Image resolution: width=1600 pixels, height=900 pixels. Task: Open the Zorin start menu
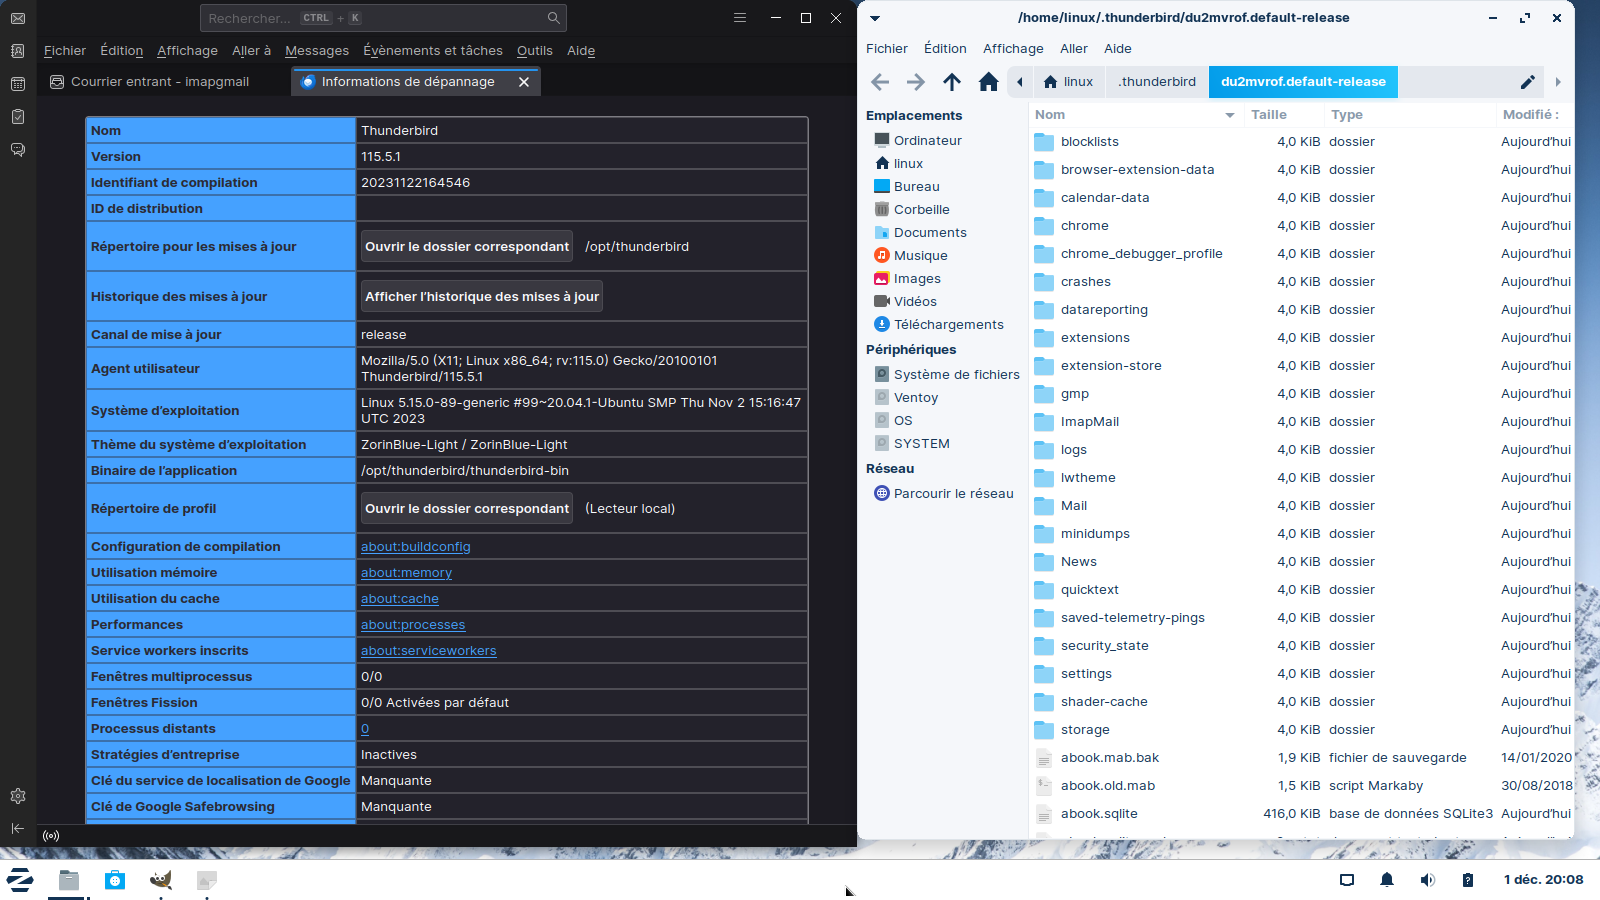coord(20,880)
